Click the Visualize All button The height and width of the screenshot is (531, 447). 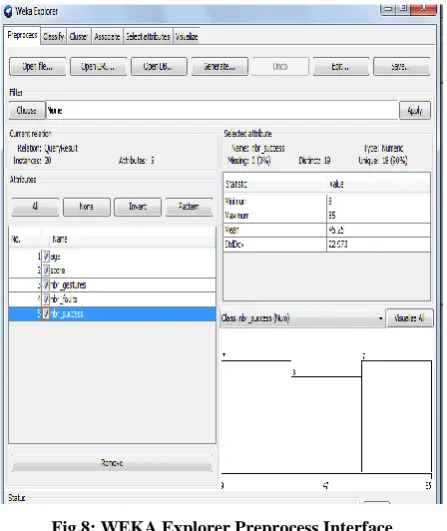[409, 318]
